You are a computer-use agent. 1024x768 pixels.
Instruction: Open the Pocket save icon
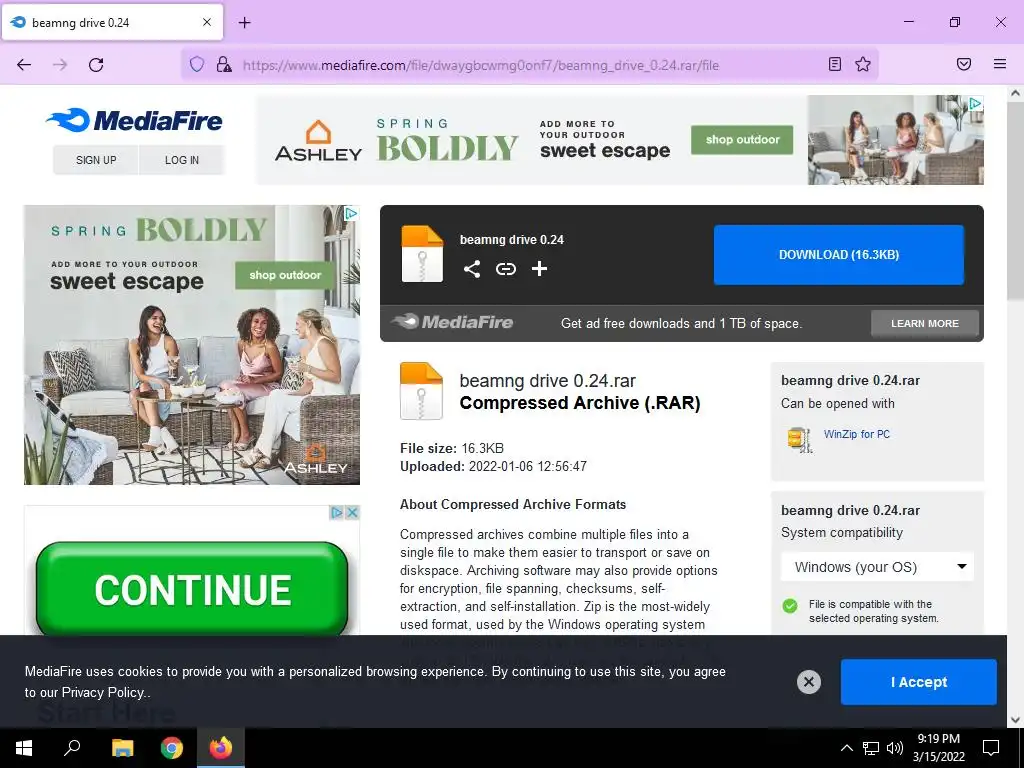(x=964, y=64)
